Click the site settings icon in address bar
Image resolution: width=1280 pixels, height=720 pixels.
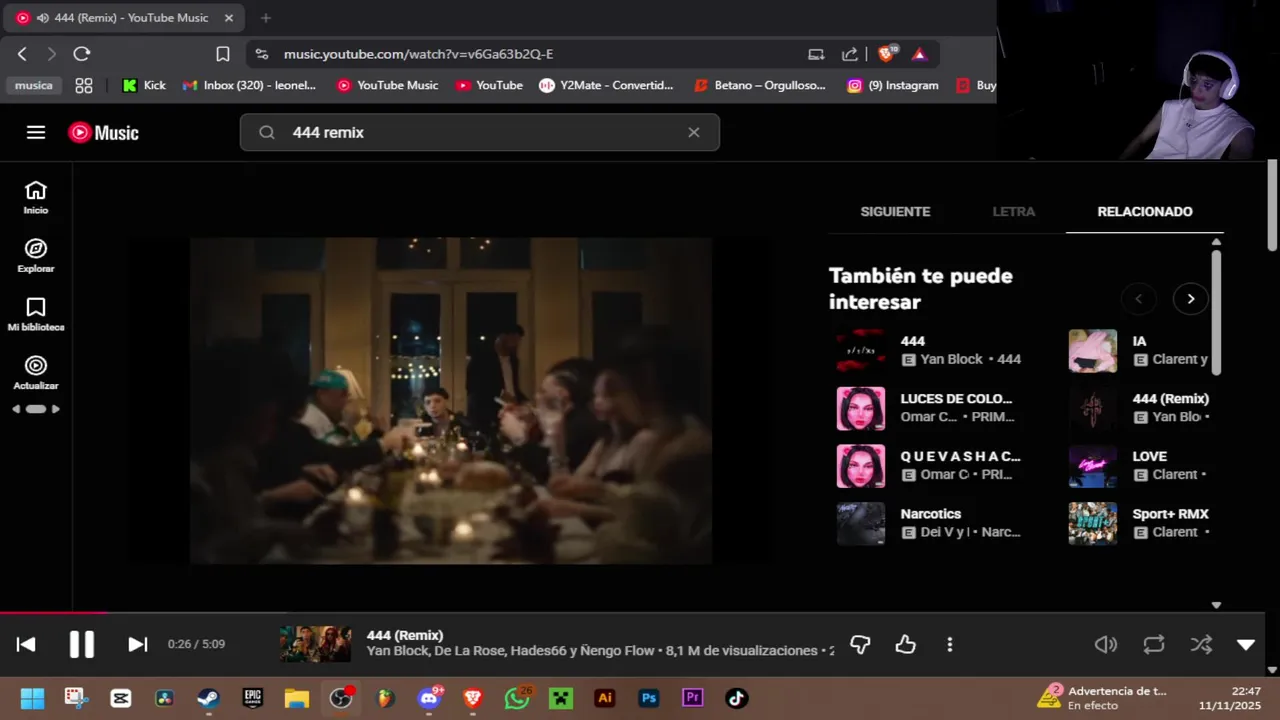261,54
